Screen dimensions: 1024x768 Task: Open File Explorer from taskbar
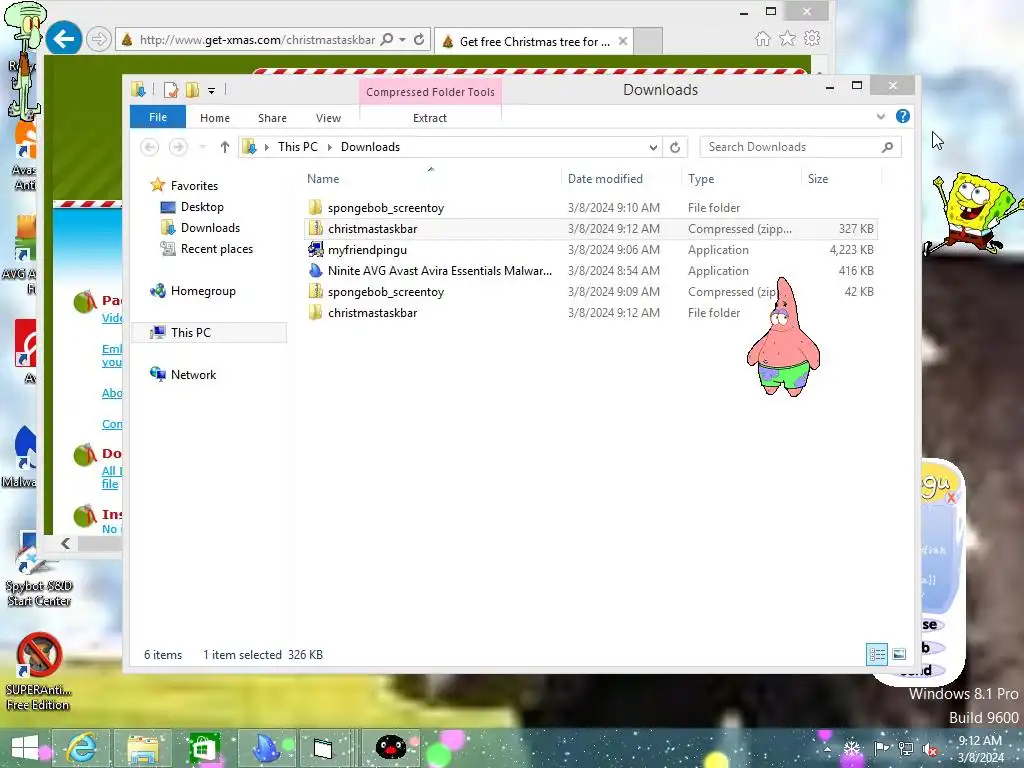coord(143,748)
